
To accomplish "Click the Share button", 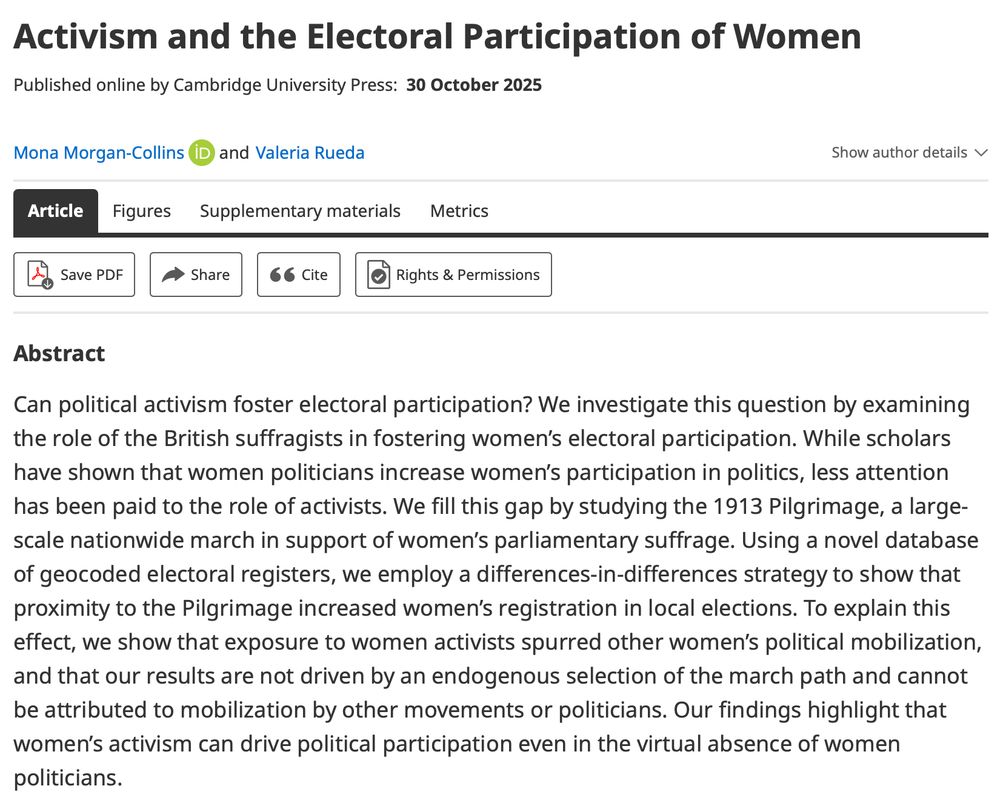I will point(195,274).
